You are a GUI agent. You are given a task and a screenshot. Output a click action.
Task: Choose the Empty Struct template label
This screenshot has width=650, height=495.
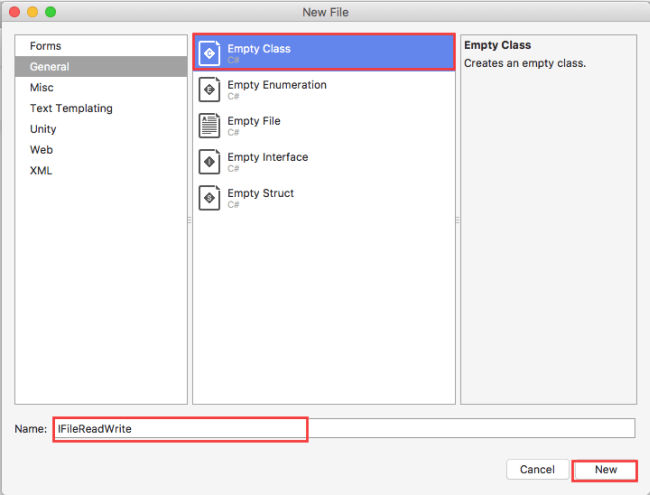point(260,193)
